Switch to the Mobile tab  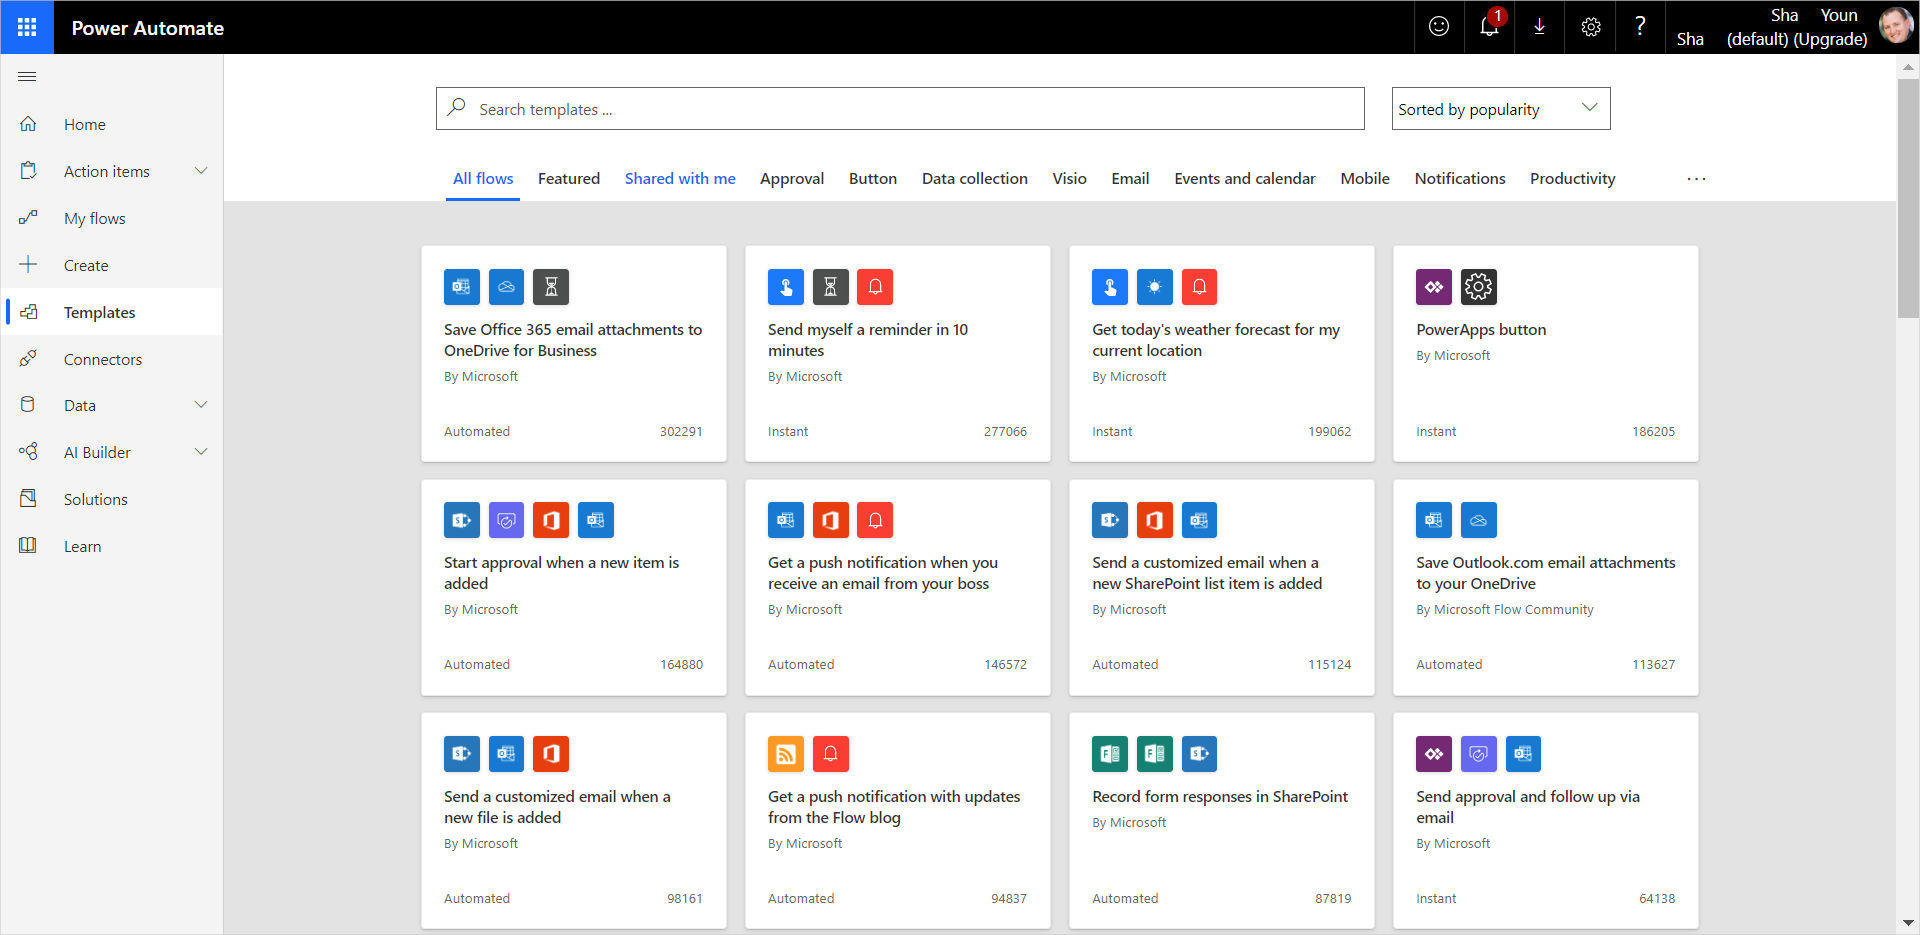coord(1365,178)
